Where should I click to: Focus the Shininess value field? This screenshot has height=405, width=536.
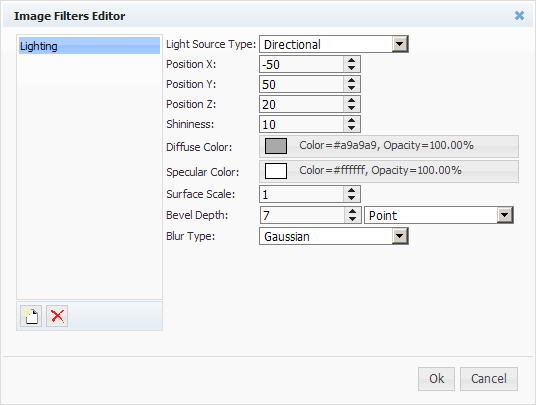tap(302, 124)
